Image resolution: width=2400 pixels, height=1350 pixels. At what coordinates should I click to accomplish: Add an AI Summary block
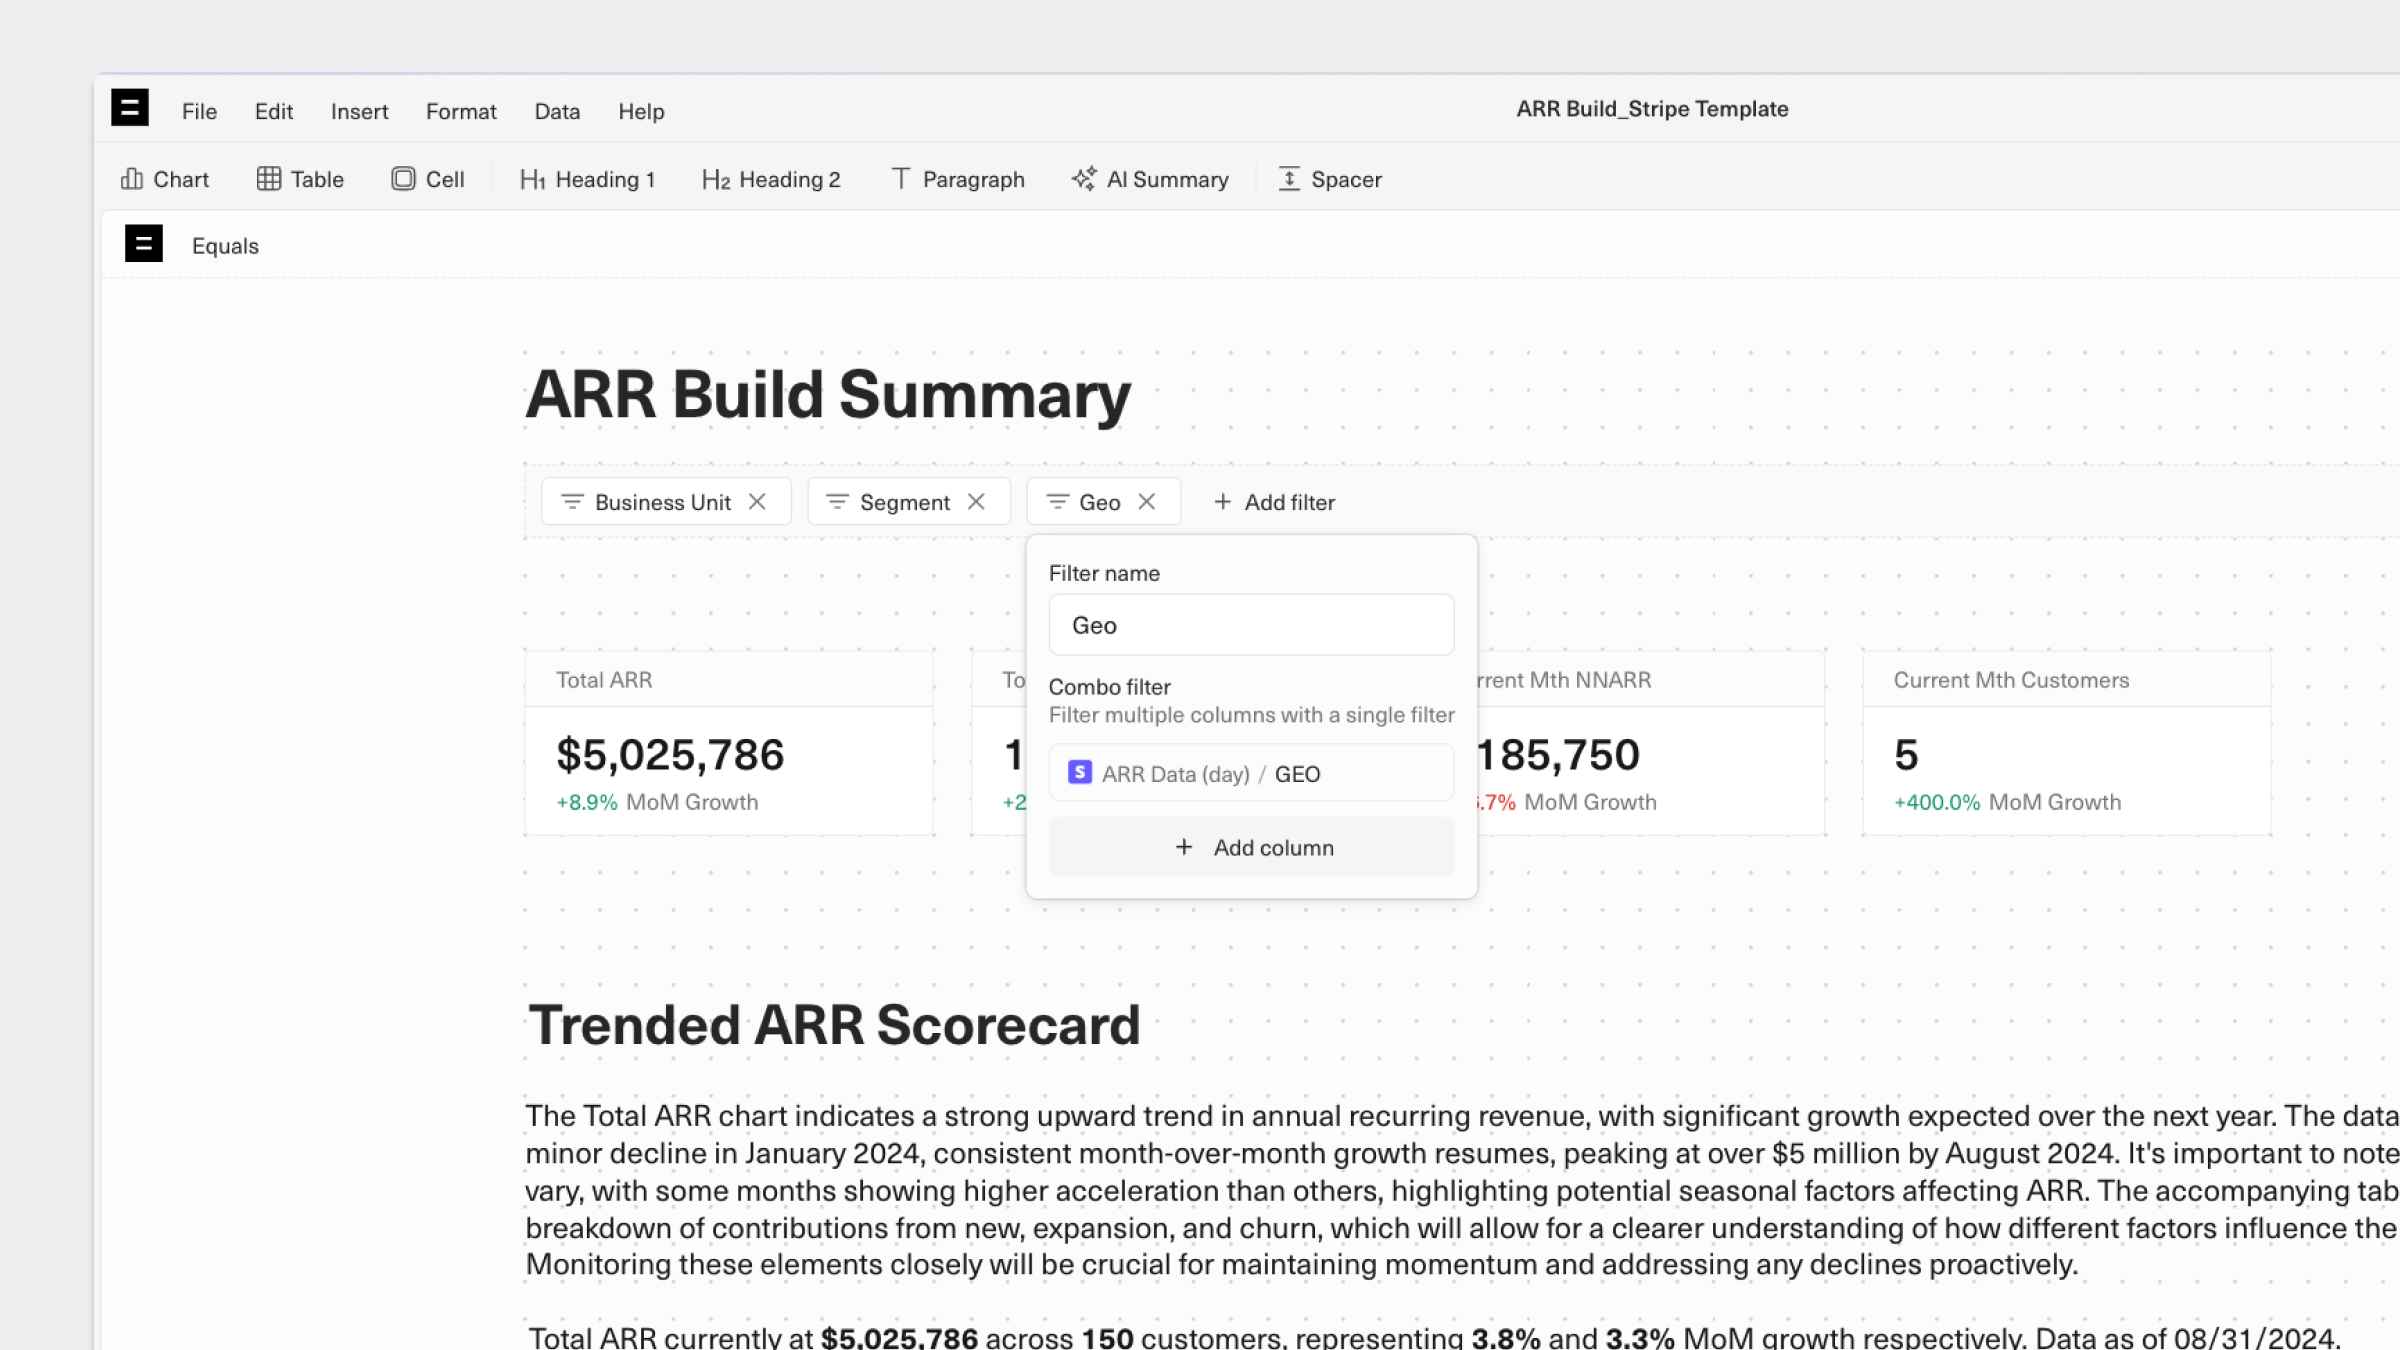[1150, 179]
